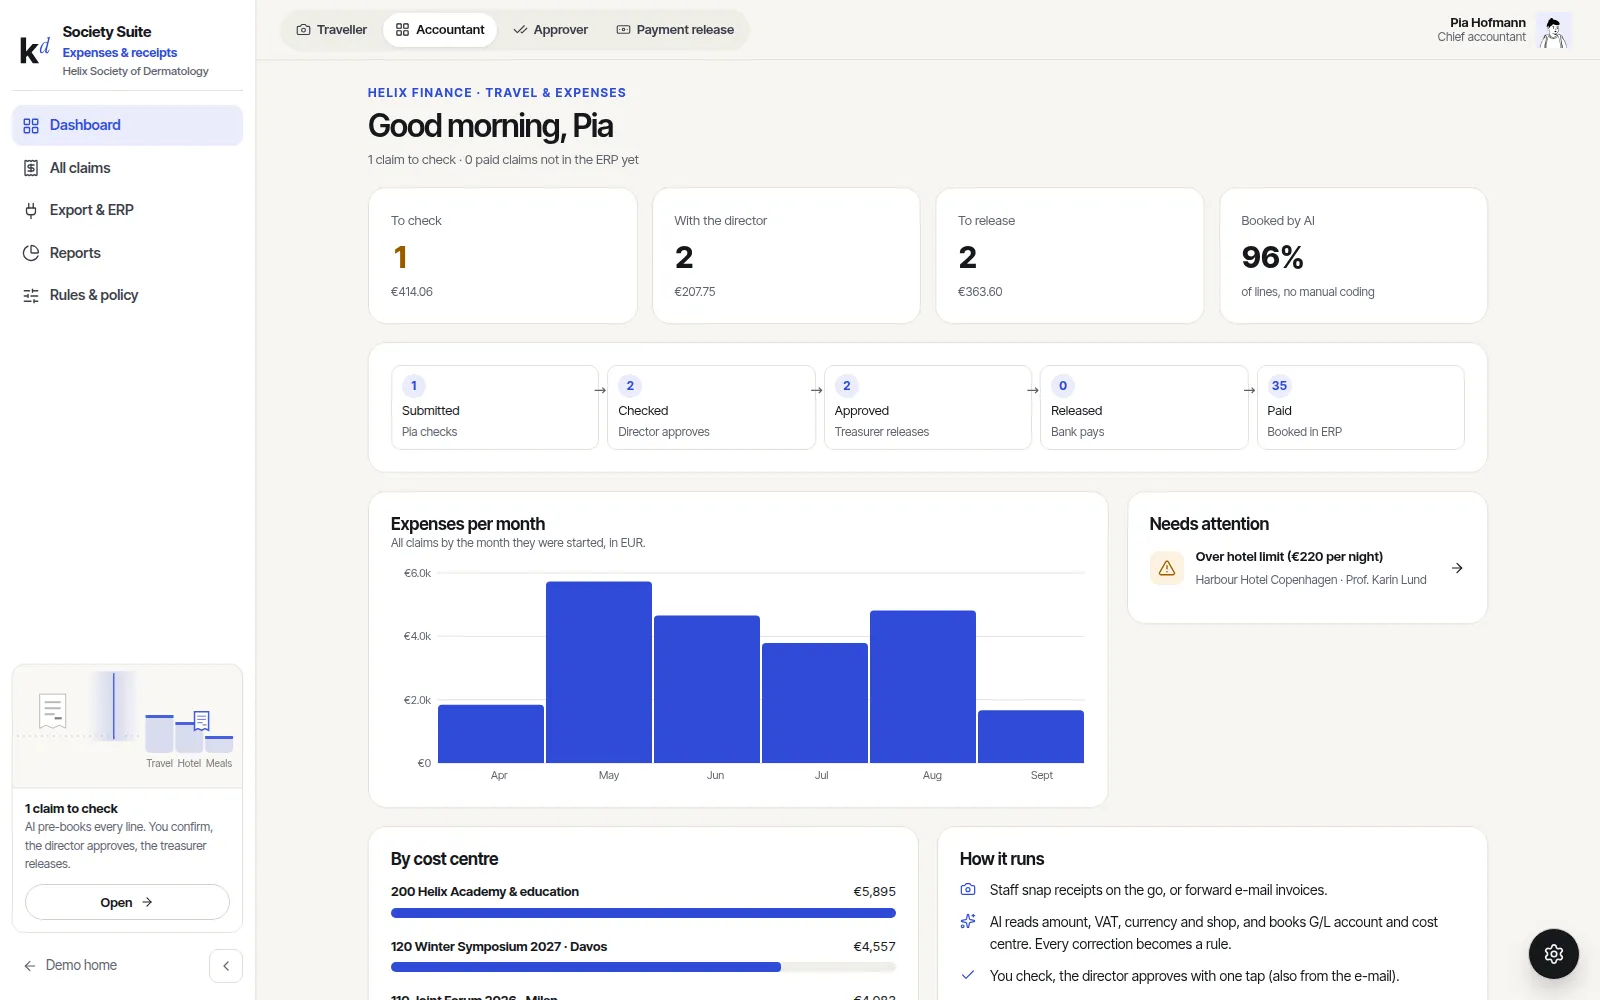Click the Pia Hofmann name in header
The width and height of the screenshot is (1600, 1000).
(x=1488, y=22)
